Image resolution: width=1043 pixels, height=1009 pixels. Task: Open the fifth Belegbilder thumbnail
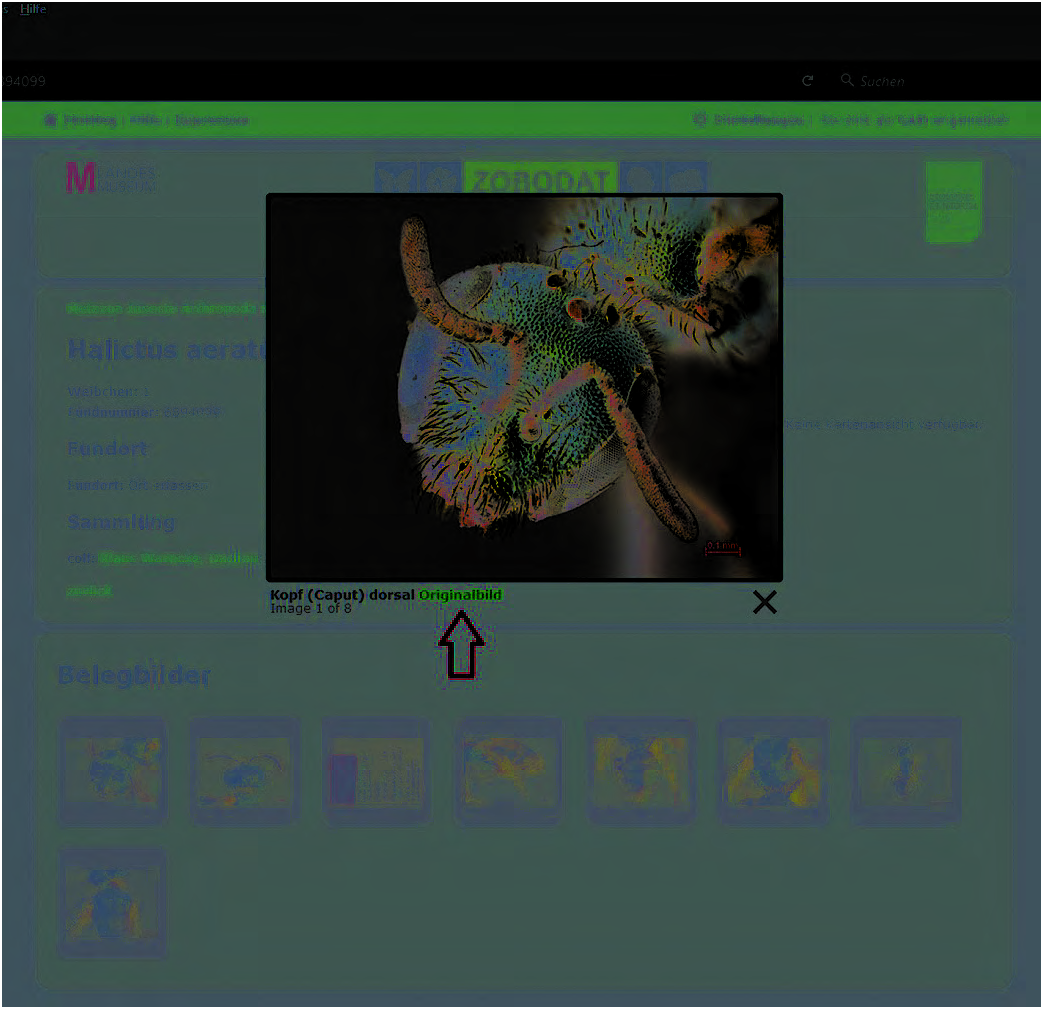coord(641,771)
